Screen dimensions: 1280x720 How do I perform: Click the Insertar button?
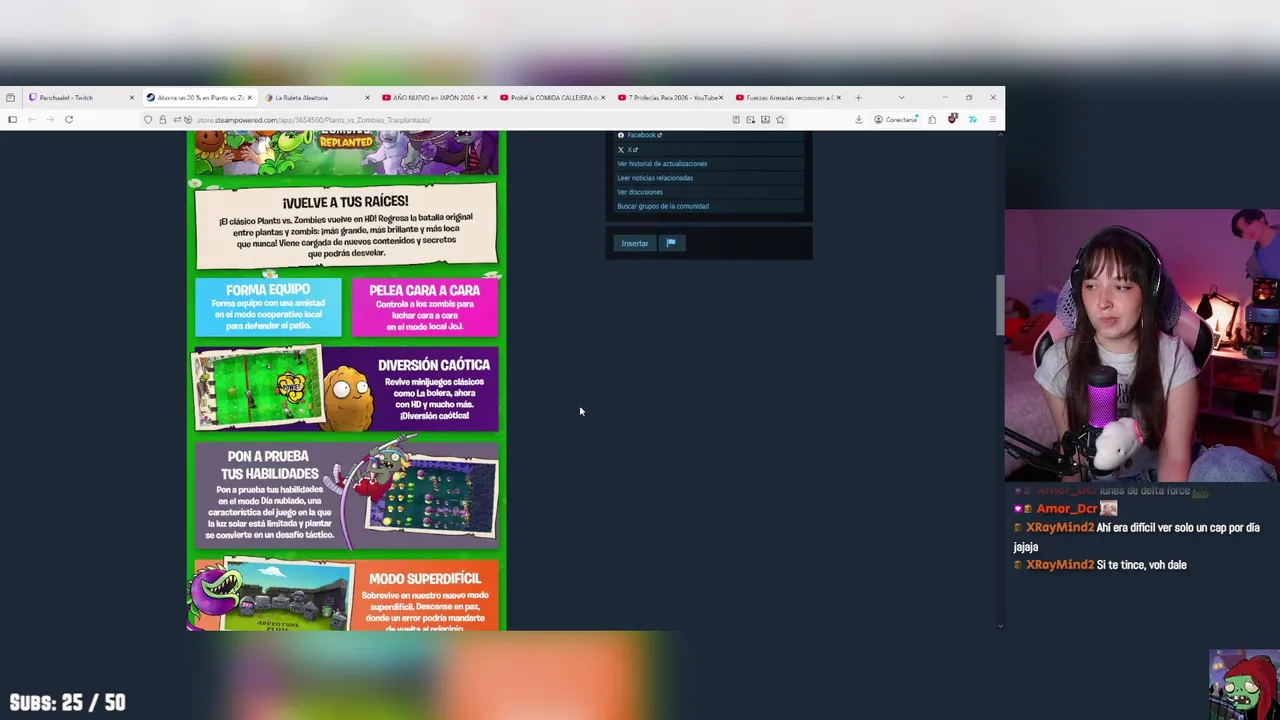(x=635, y=243)
